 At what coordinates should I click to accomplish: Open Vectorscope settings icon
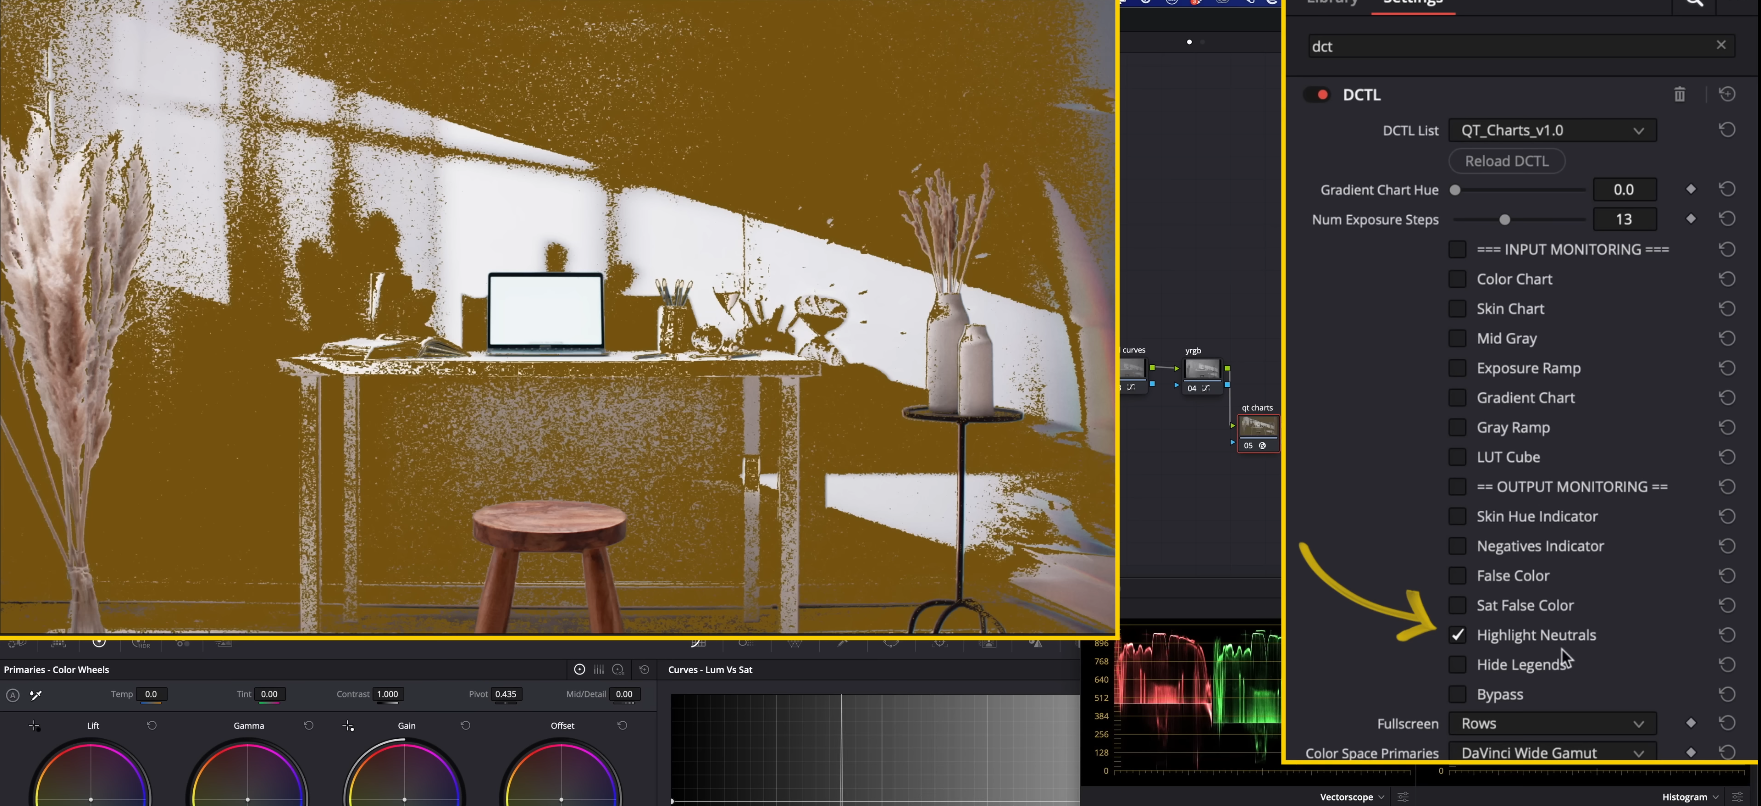coord(1403,797)
